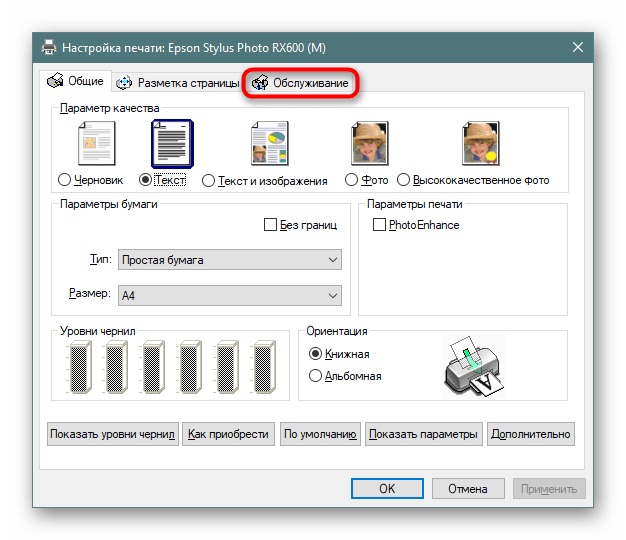Click the Text and images quality icon
The width and height of the screenshot is (626, 540).
point(270,143)
